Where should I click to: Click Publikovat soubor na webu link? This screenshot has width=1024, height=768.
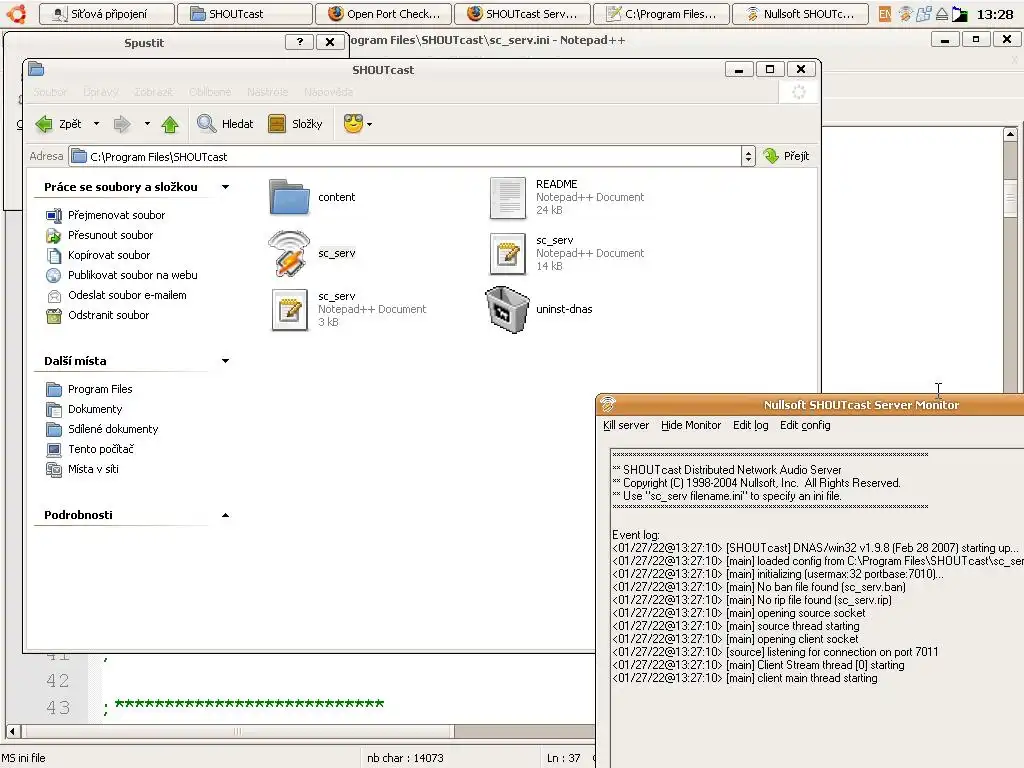pyautogui.click(x=133, y=275)
